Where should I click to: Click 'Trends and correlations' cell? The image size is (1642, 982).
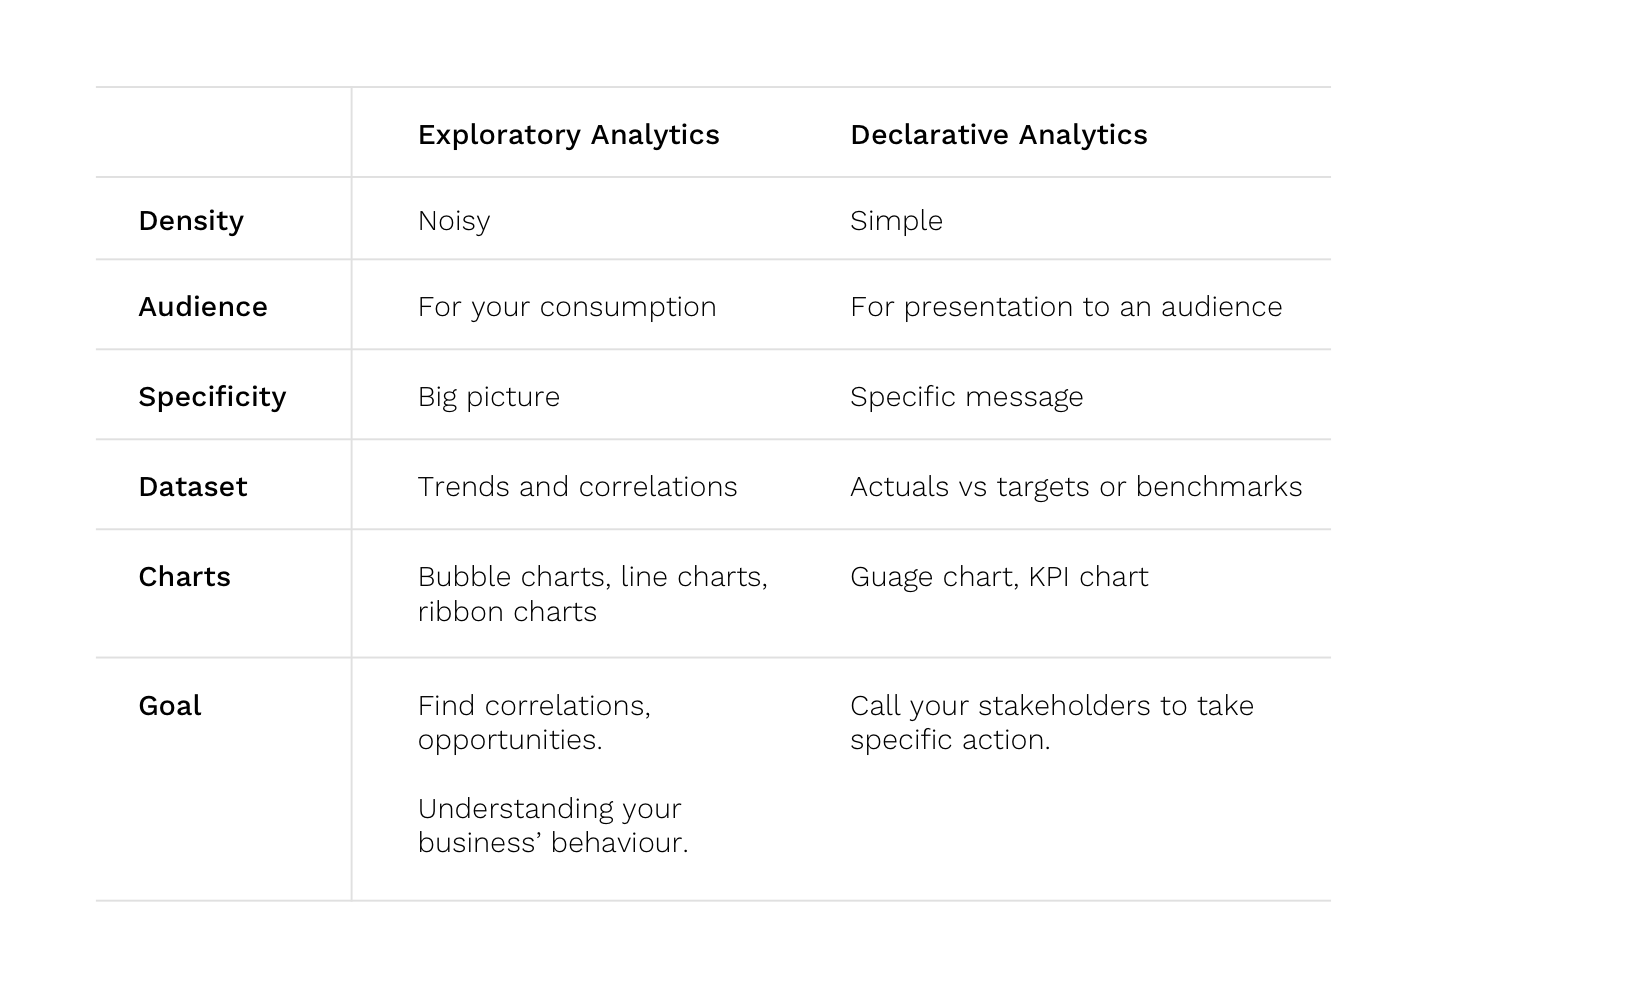pyautogui.click(x=577, y=487)
